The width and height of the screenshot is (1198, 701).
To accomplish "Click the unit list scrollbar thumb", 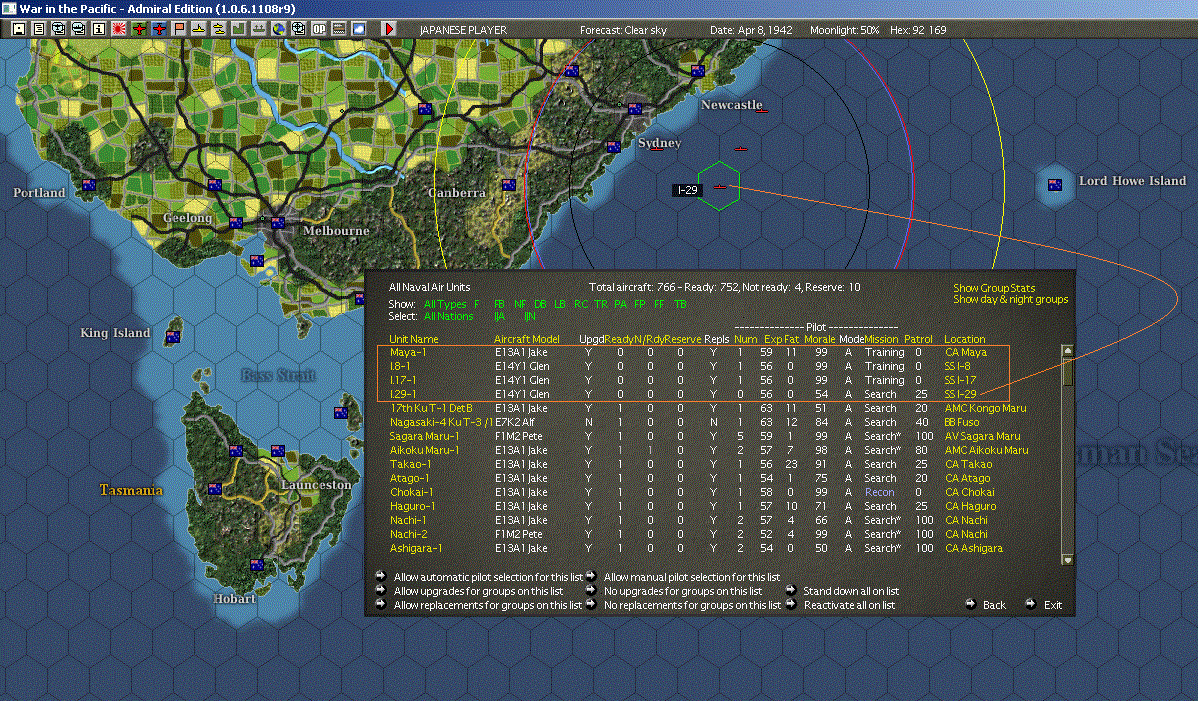I will [x=1067, y=372].
